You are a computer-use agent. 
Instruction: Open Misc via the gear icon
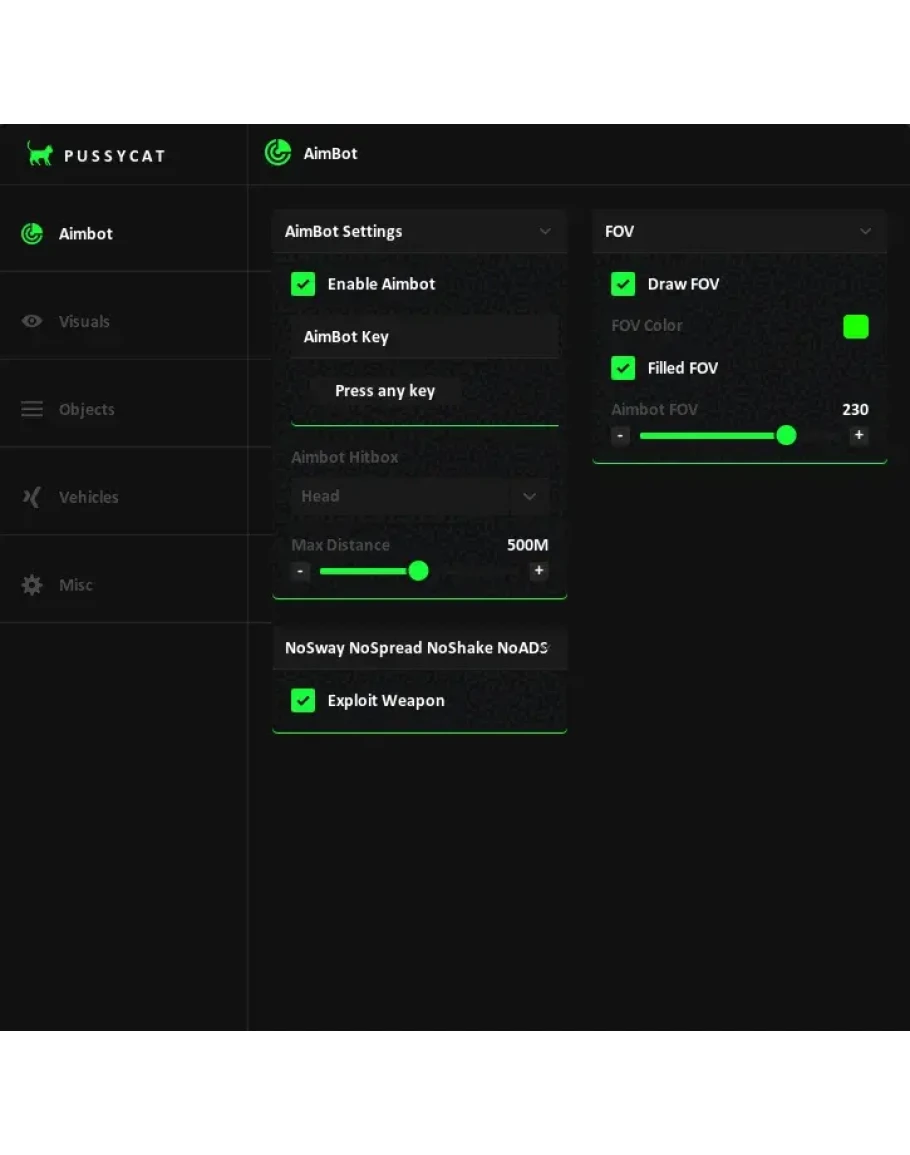[32, 585]
